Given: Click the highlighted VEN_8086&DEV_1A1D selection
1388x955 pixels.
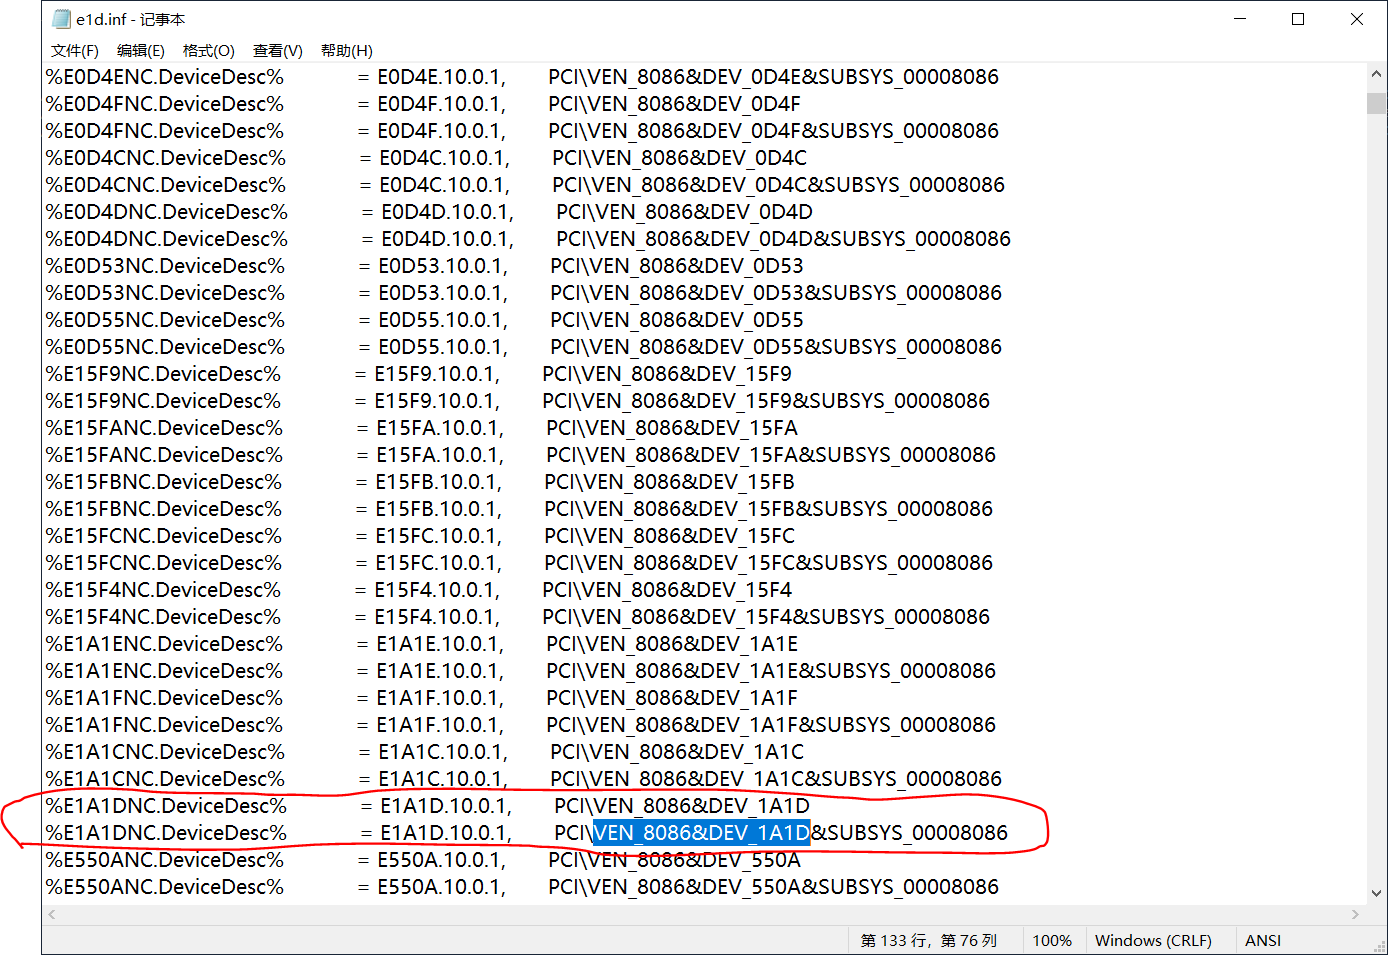Looking at the screenshot, I should tap(701, 833).
